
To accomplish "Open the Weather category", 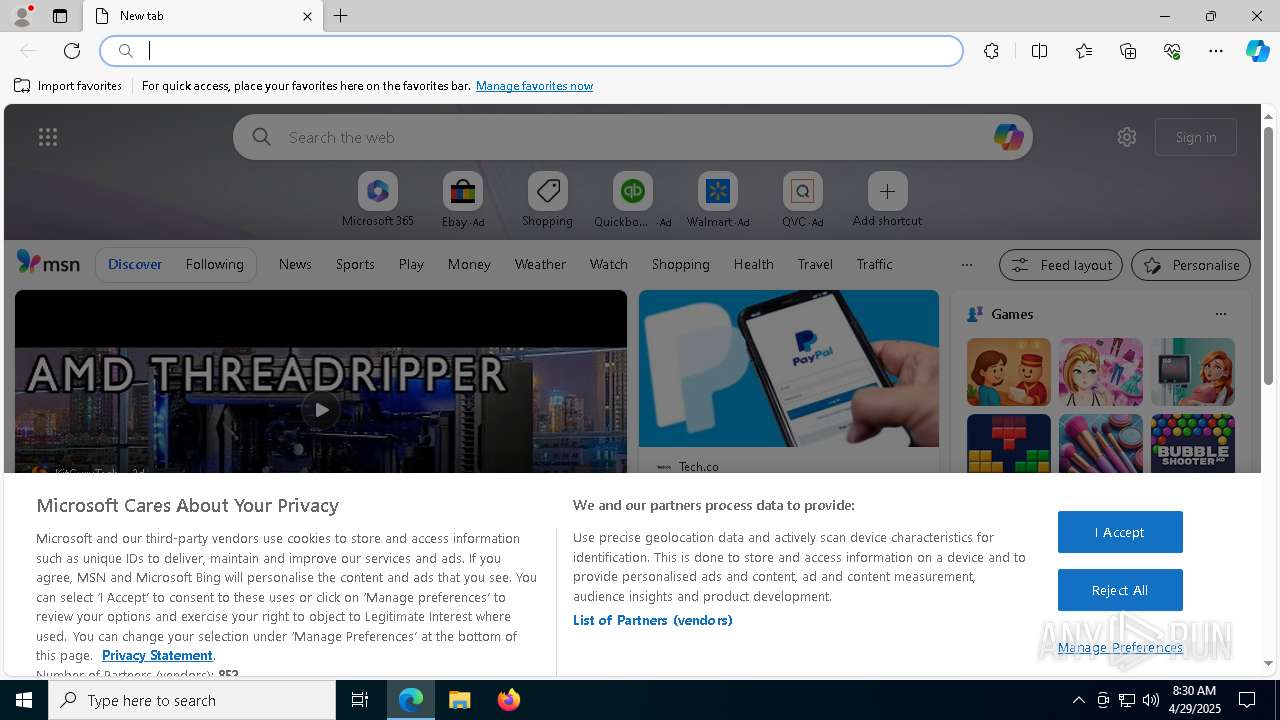I will pyautogui.click(x=540, y=264).
